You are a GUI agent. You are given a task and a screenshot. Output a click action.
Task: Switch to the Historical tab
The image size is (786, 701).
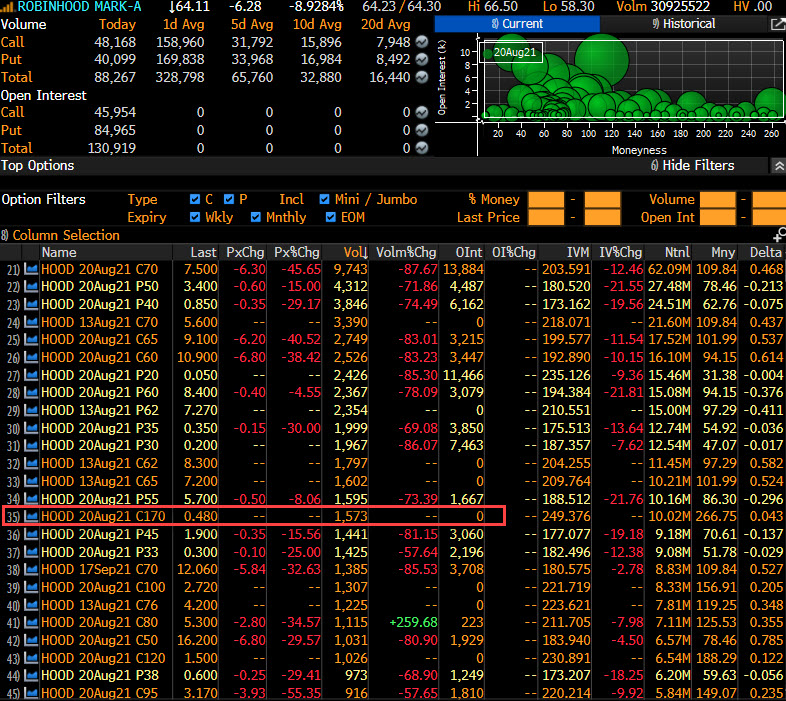pos(684,24)
